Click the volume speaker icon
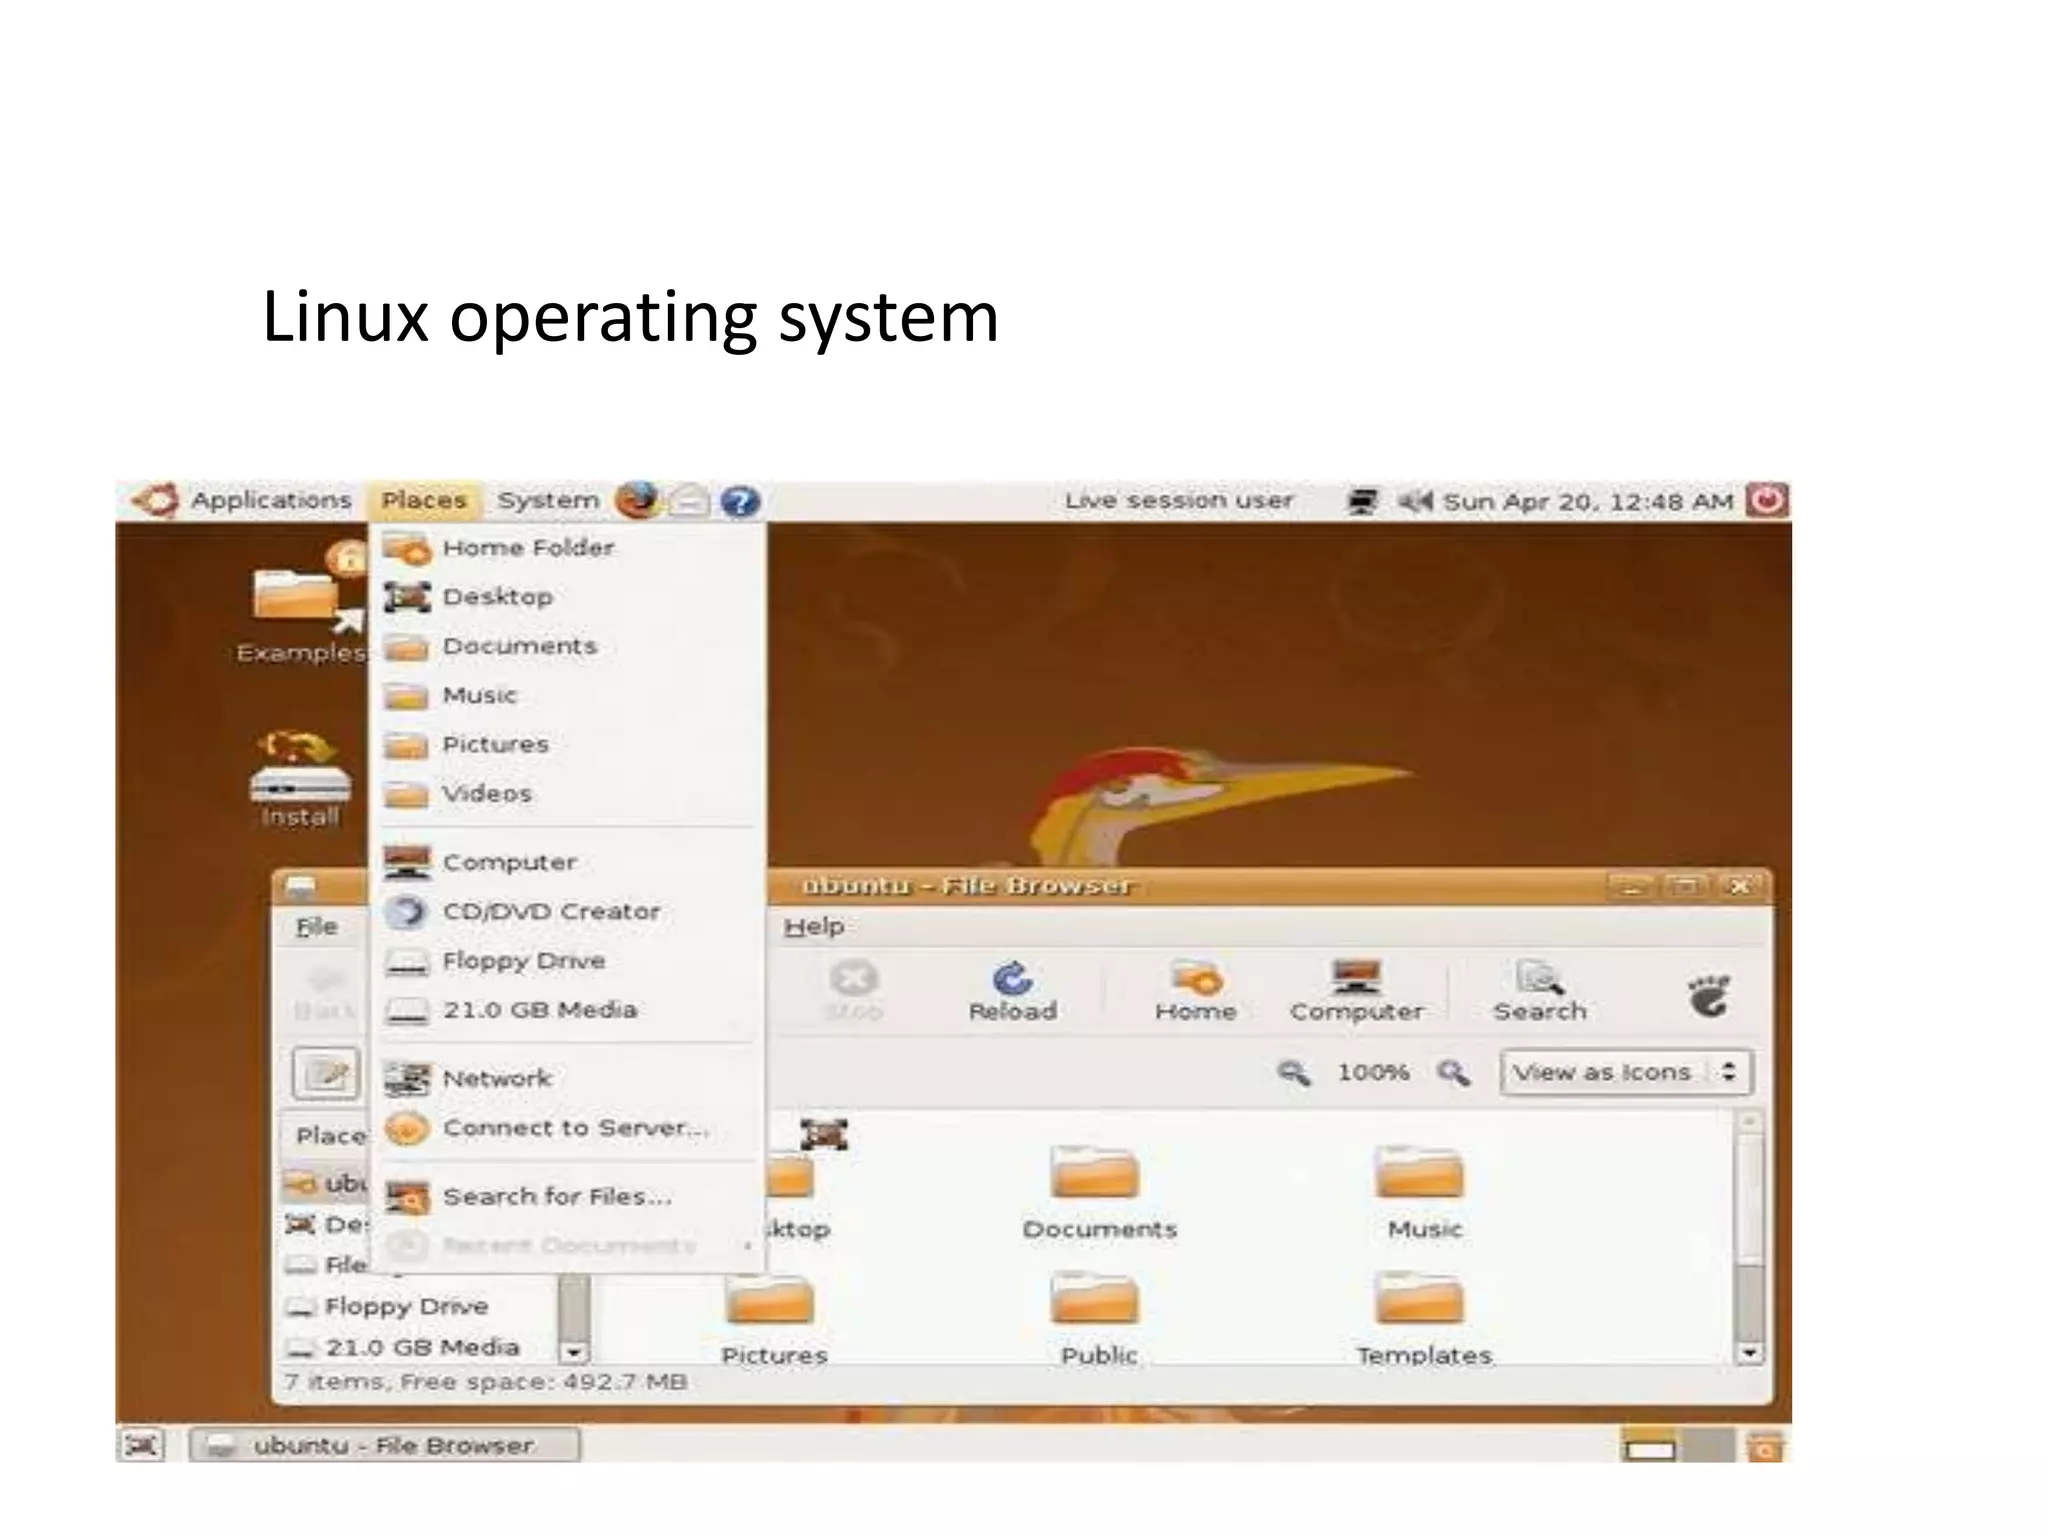Screen dimensions: 2048x1536 (1414, 501)
